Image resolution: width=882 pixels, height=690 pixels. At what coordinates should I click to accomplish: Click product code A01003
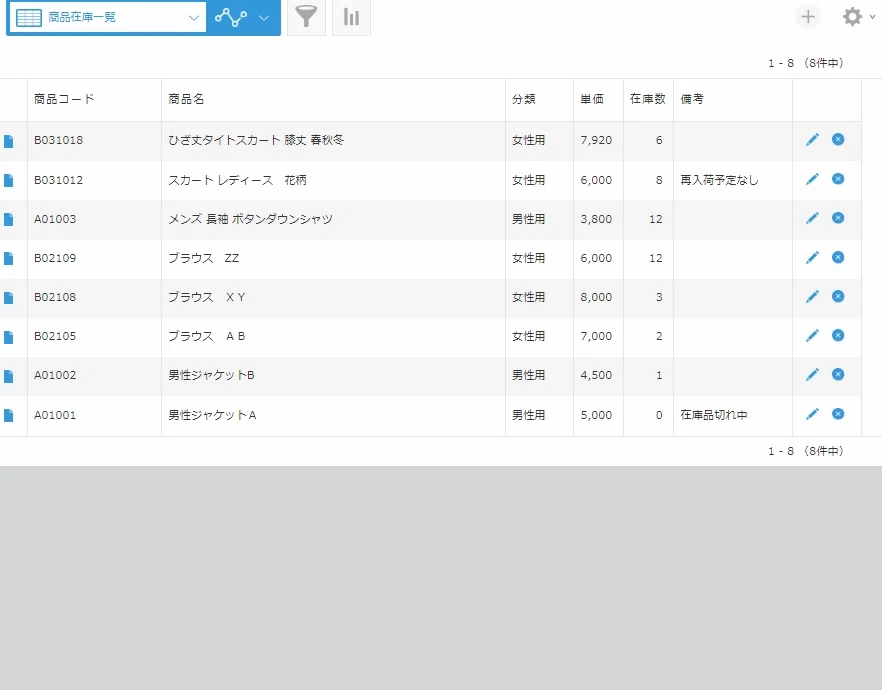pyautogui.click(x=55, y=219)
